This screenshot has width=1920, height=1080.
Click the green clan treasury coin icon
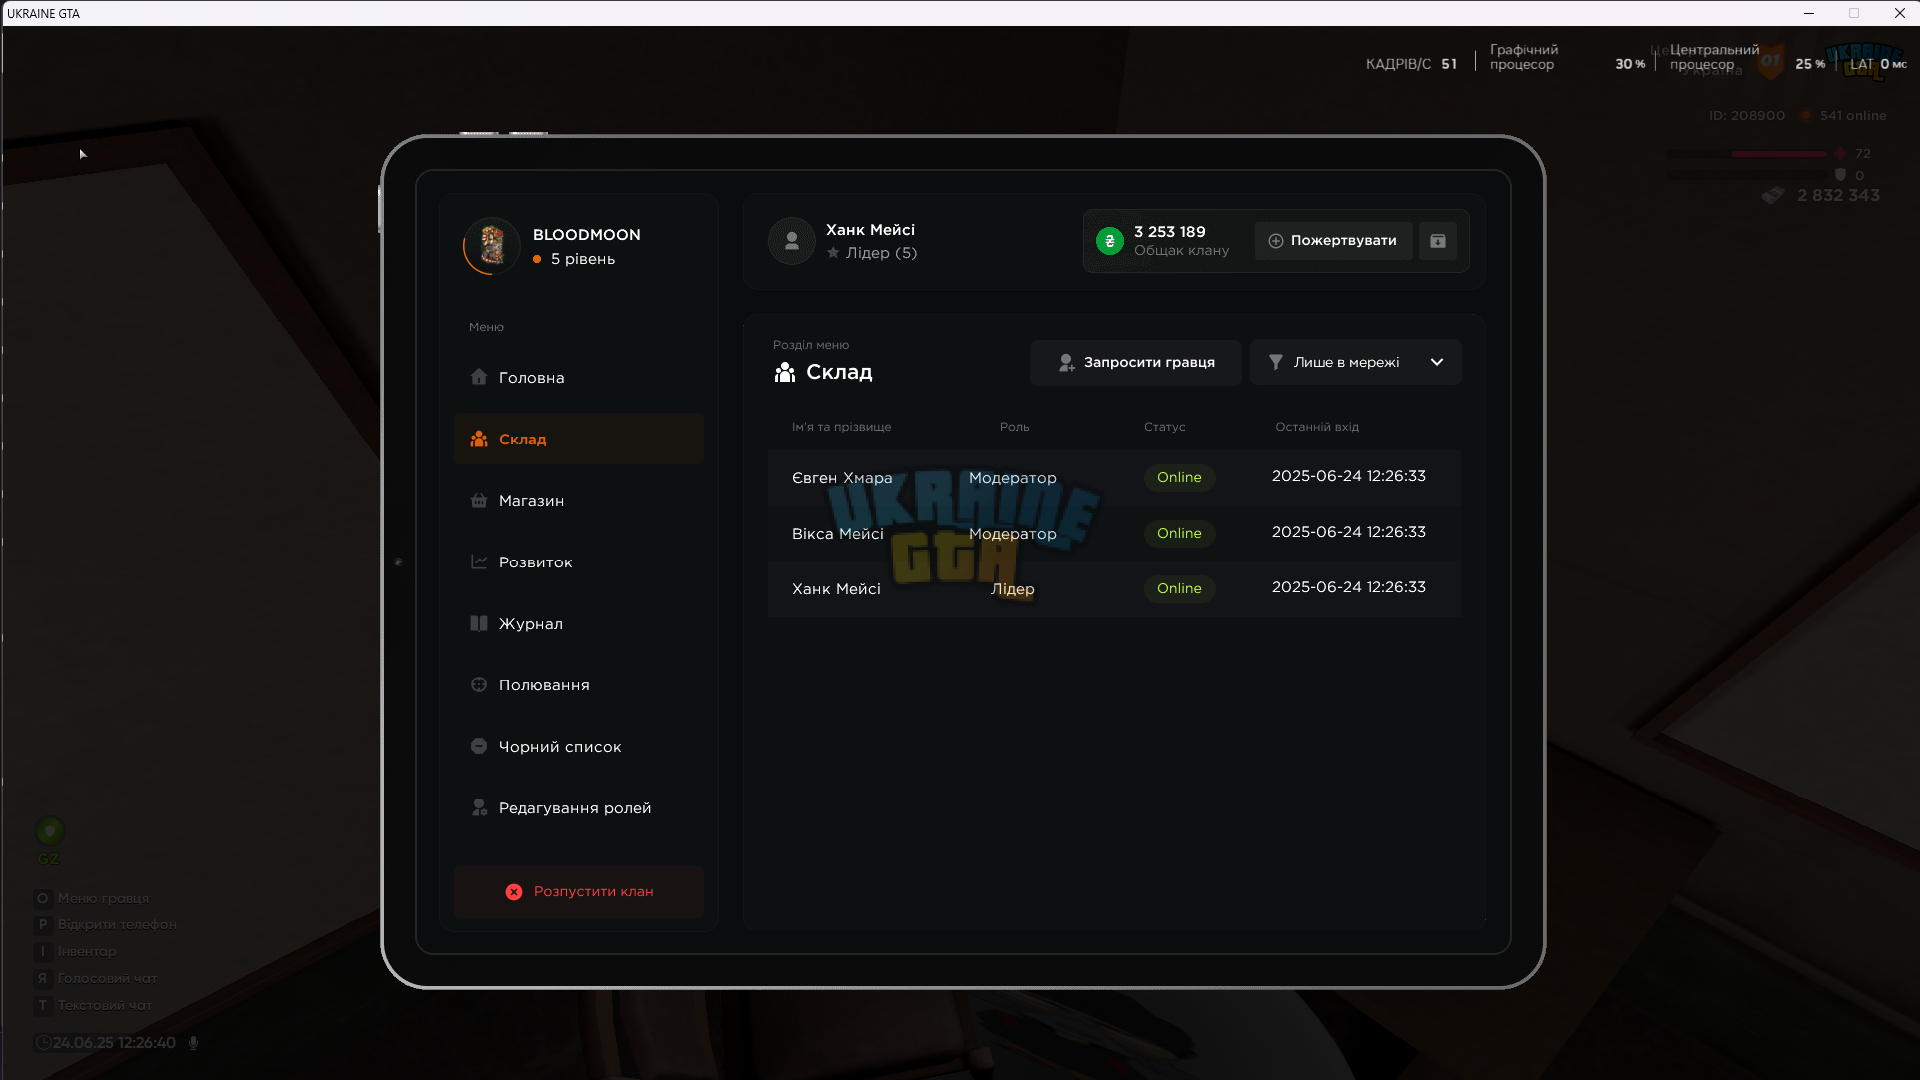pyautogui.click(x=1109, y=241)
